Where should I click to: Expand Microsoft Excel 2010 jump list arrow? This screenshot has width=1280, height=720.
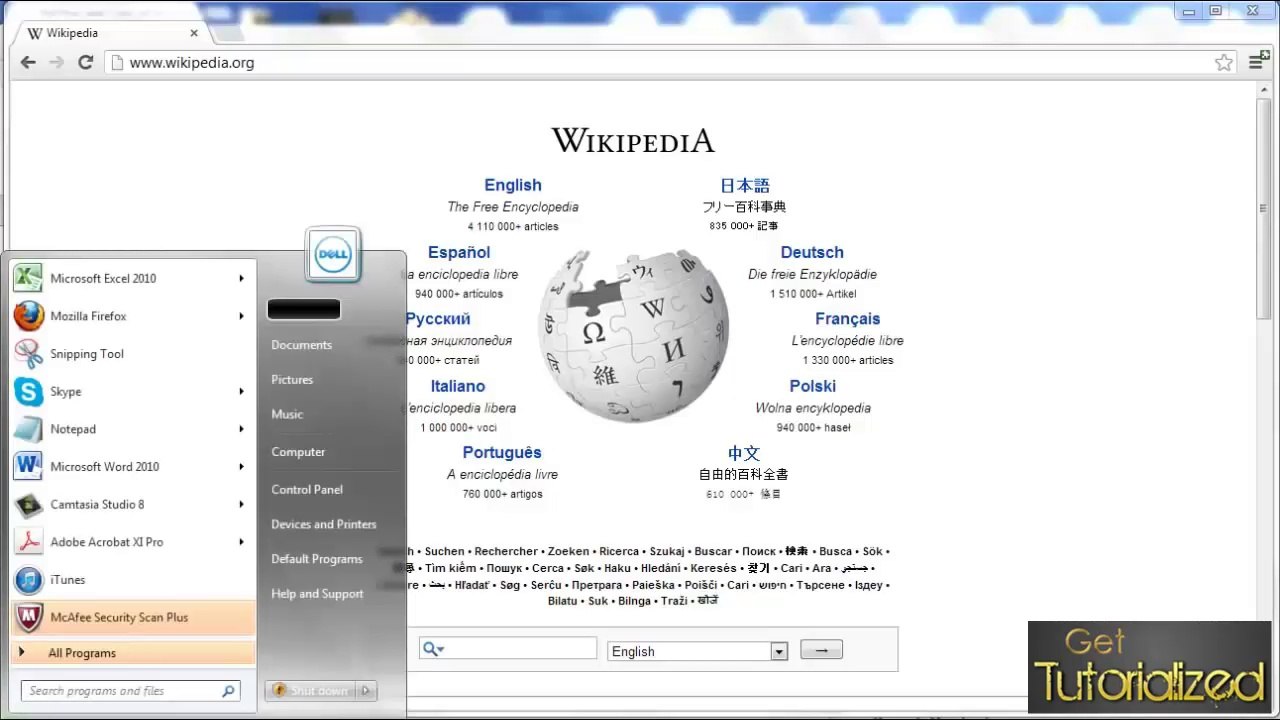click(241, 278)
